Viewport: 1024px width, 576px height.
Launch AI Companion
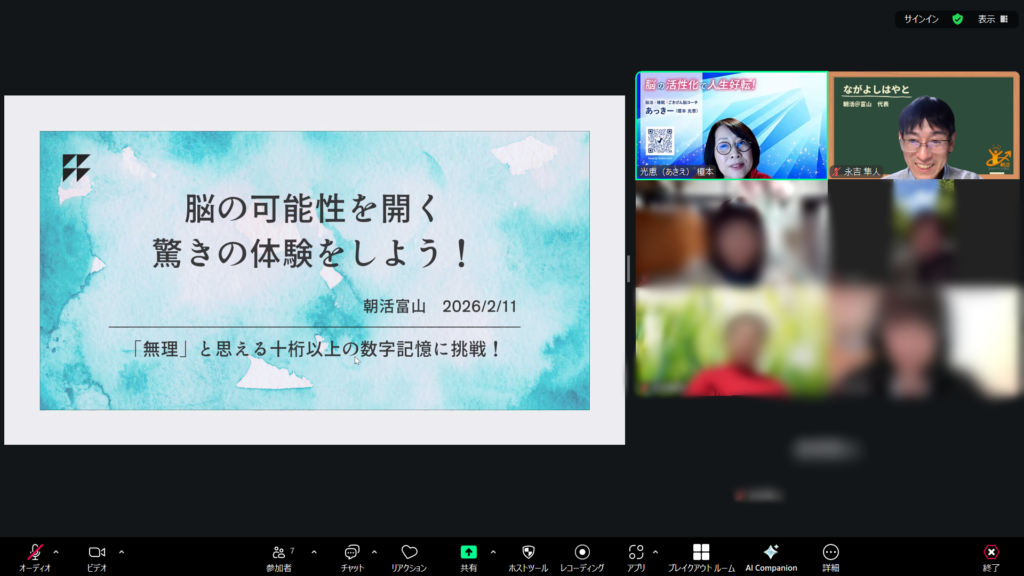771,553
